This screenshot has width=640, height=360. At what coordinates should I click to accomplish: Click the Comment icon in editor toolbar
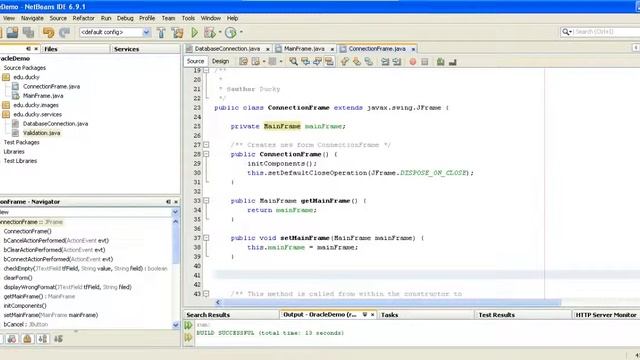coord(440,62)
